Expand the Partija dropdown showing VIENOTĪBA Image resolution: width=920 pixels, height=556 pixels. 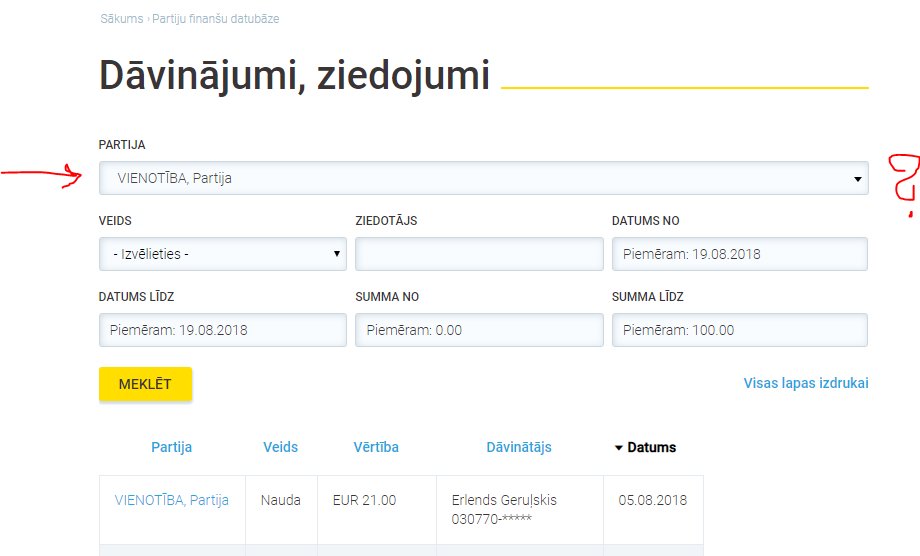pos(483,178)
